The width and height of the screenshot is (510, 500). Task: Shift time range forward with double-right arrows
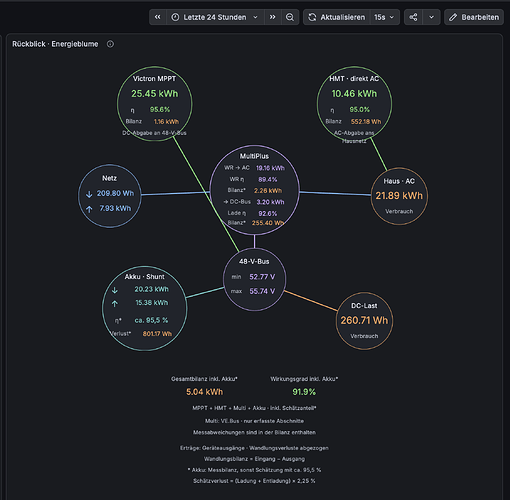pyautogui.click(x=273, y=17)
